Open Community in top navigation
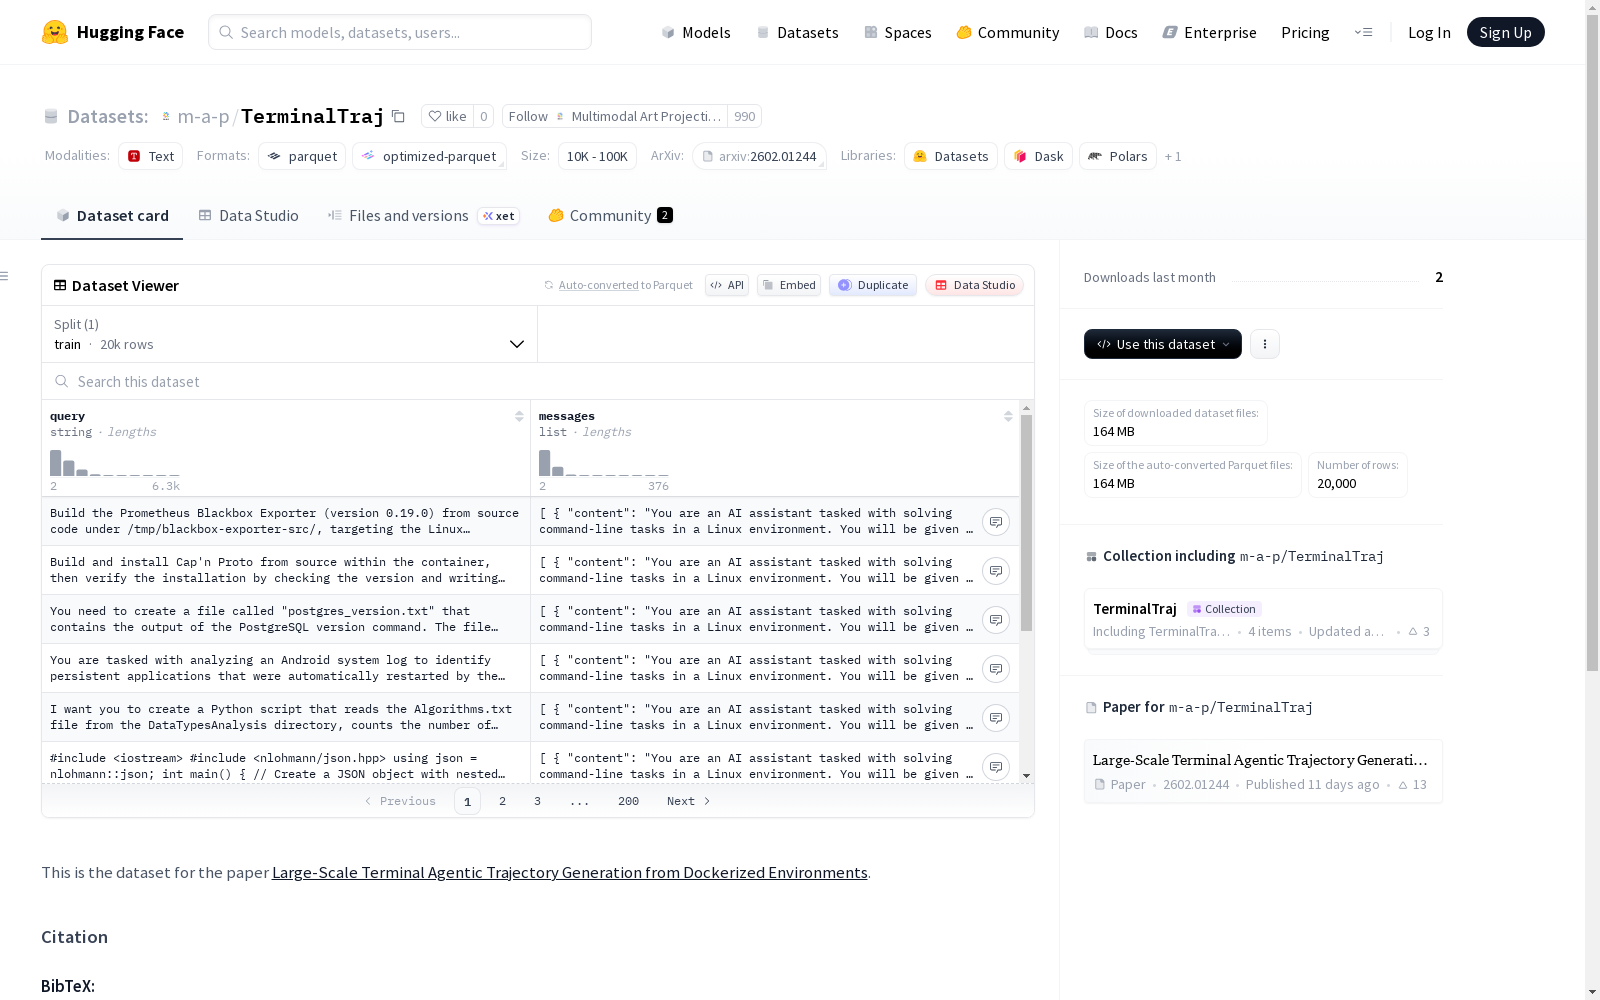The image size is (1600, 1000). point(1008,32)
